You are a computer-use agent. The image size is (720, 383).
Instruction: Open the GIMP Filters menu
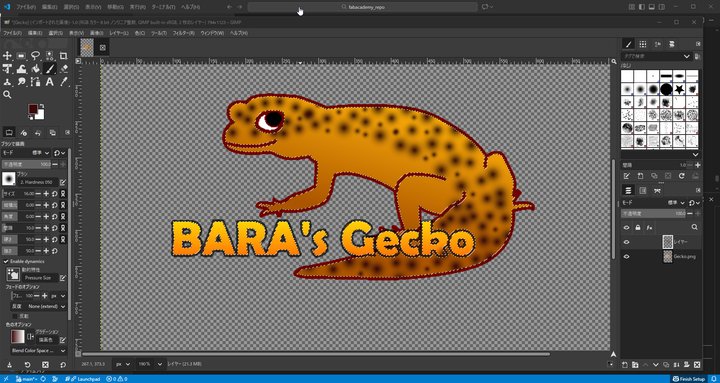[184, 34]
